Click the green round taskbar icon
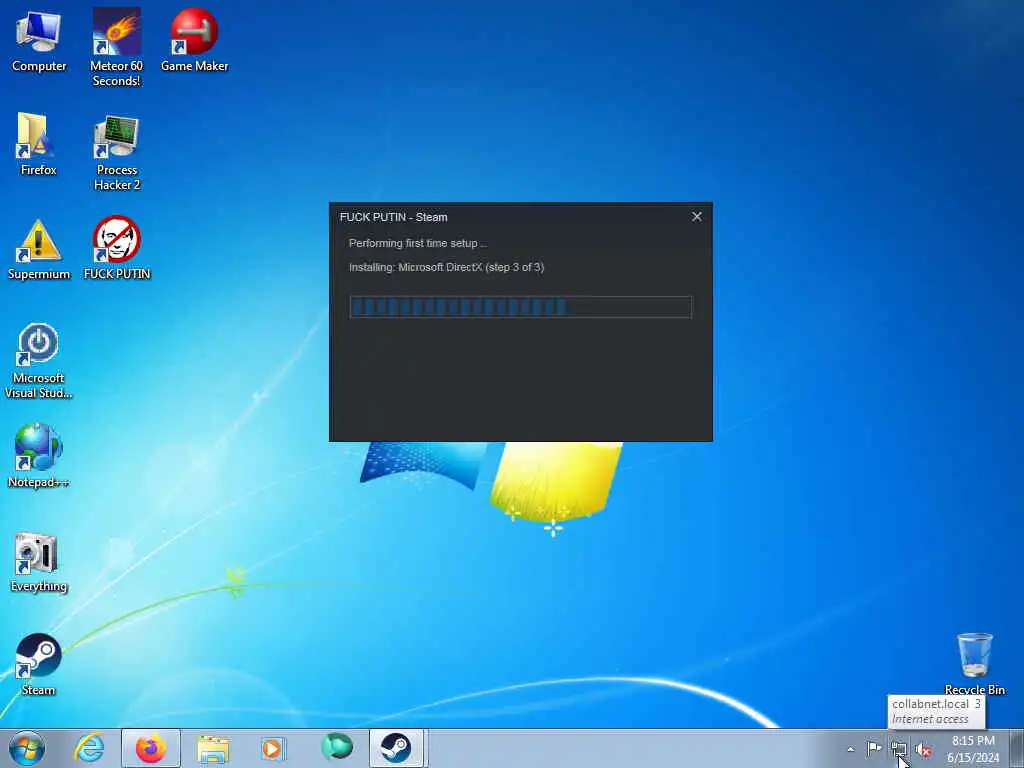Screen dimensions: 1024x768 pyautogui.click(x=337, y=747)
